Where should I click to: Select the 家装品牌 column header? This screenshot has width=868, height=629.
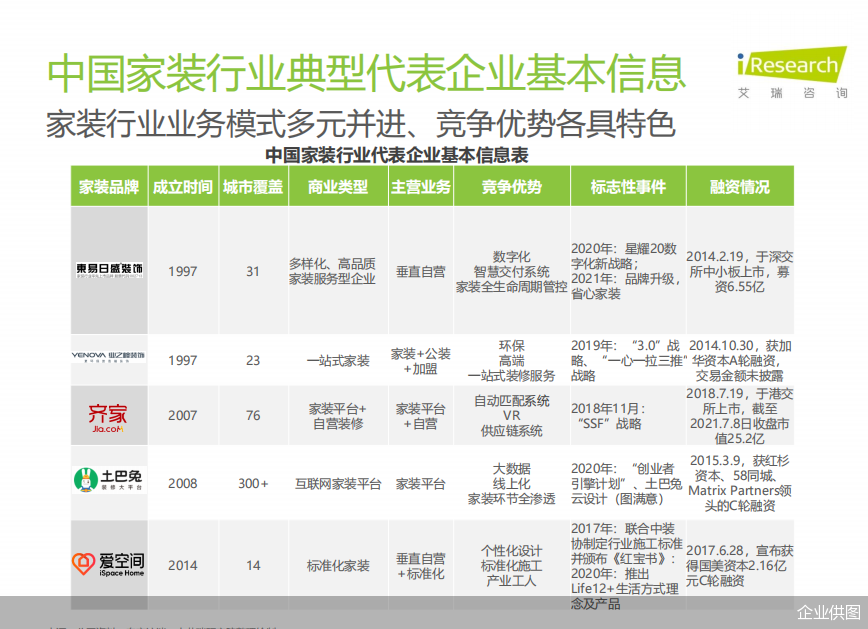click(x=109, y=187)
